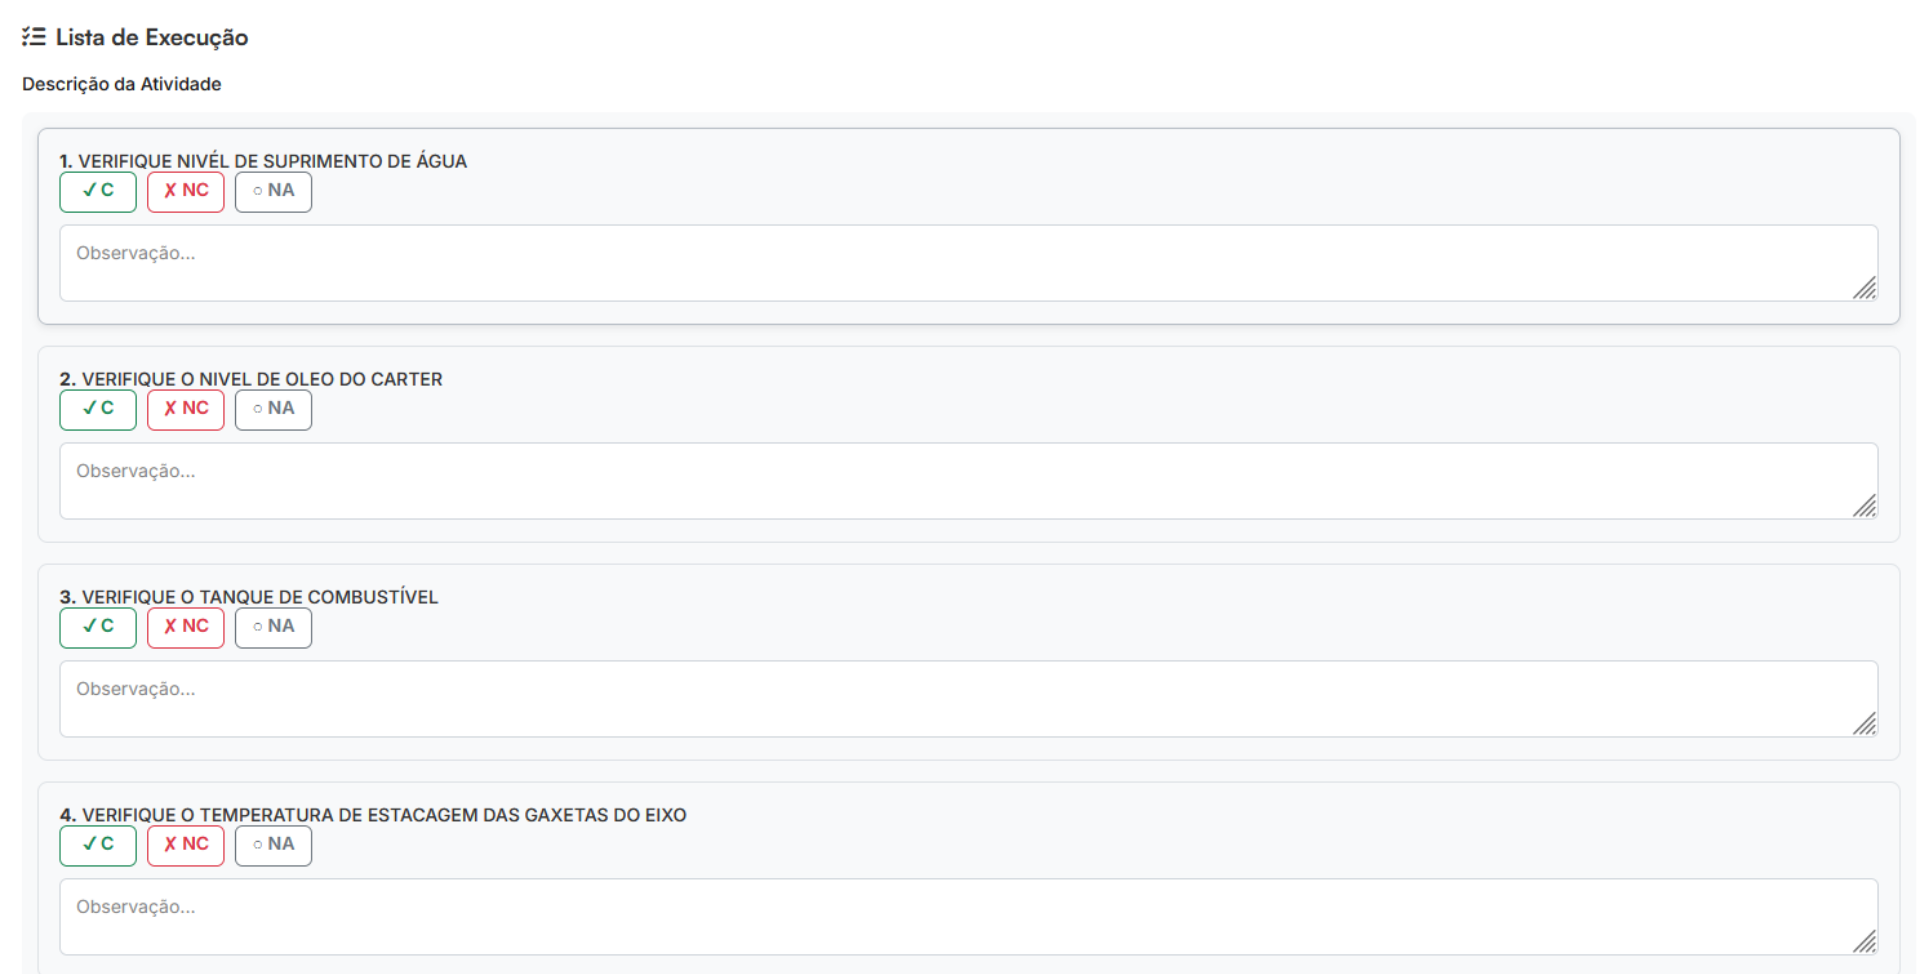Mark fuel tank check as NC
Image resolution: width=1920 pixels, height=974 pixels.
pyautogui.click(x=186, y=627)
